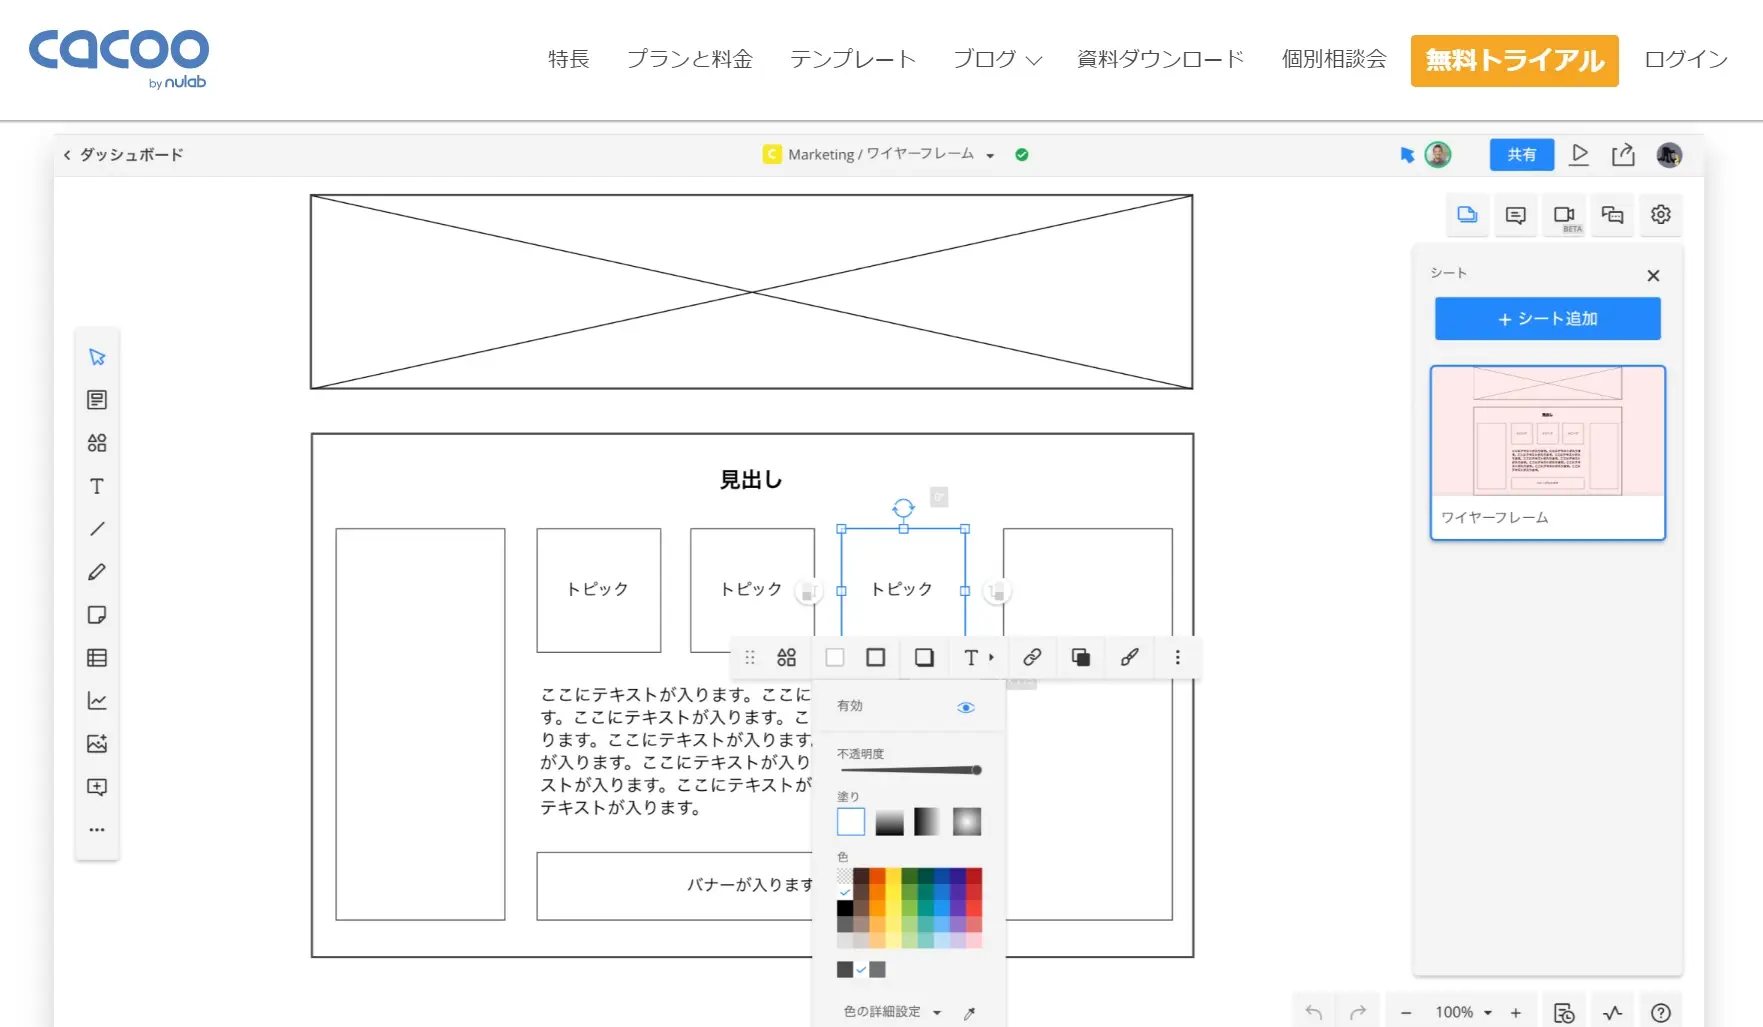
Task: Click the Insert image tool
Action: point(97,744)
